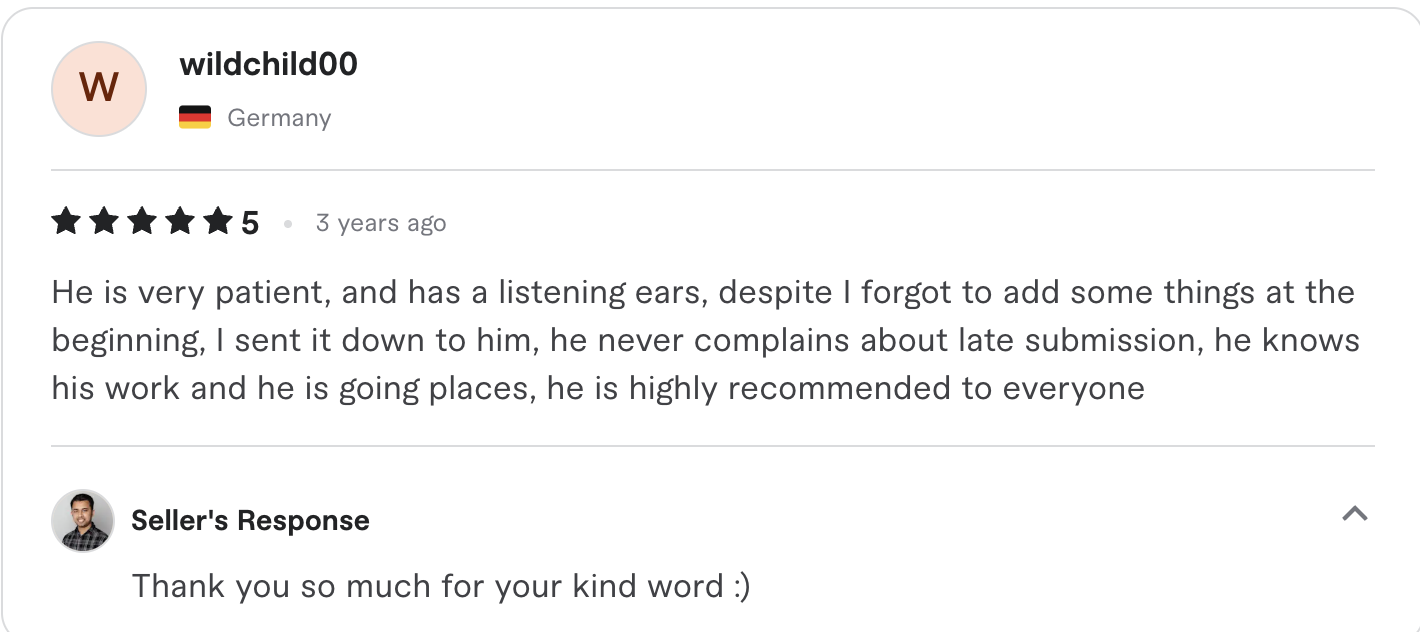
Task: Click the dot separator beside the rating
Action: pyautogui.click(x=287, y=224)
